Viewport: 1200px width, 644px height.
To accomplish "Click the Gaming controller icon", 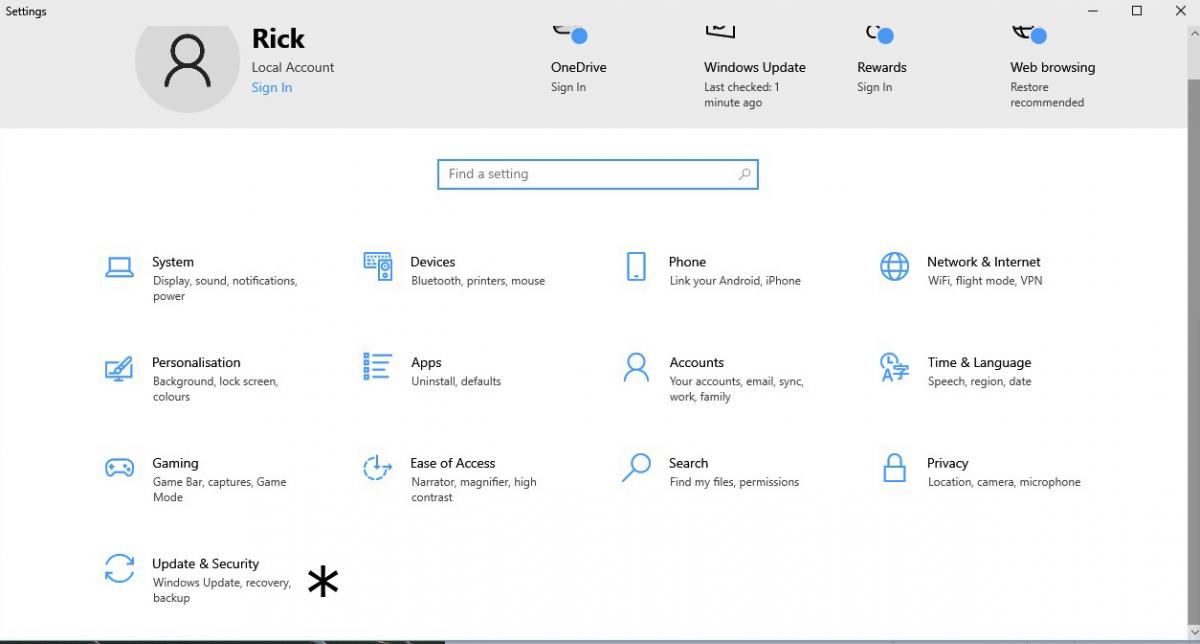I will pos(120,468).
